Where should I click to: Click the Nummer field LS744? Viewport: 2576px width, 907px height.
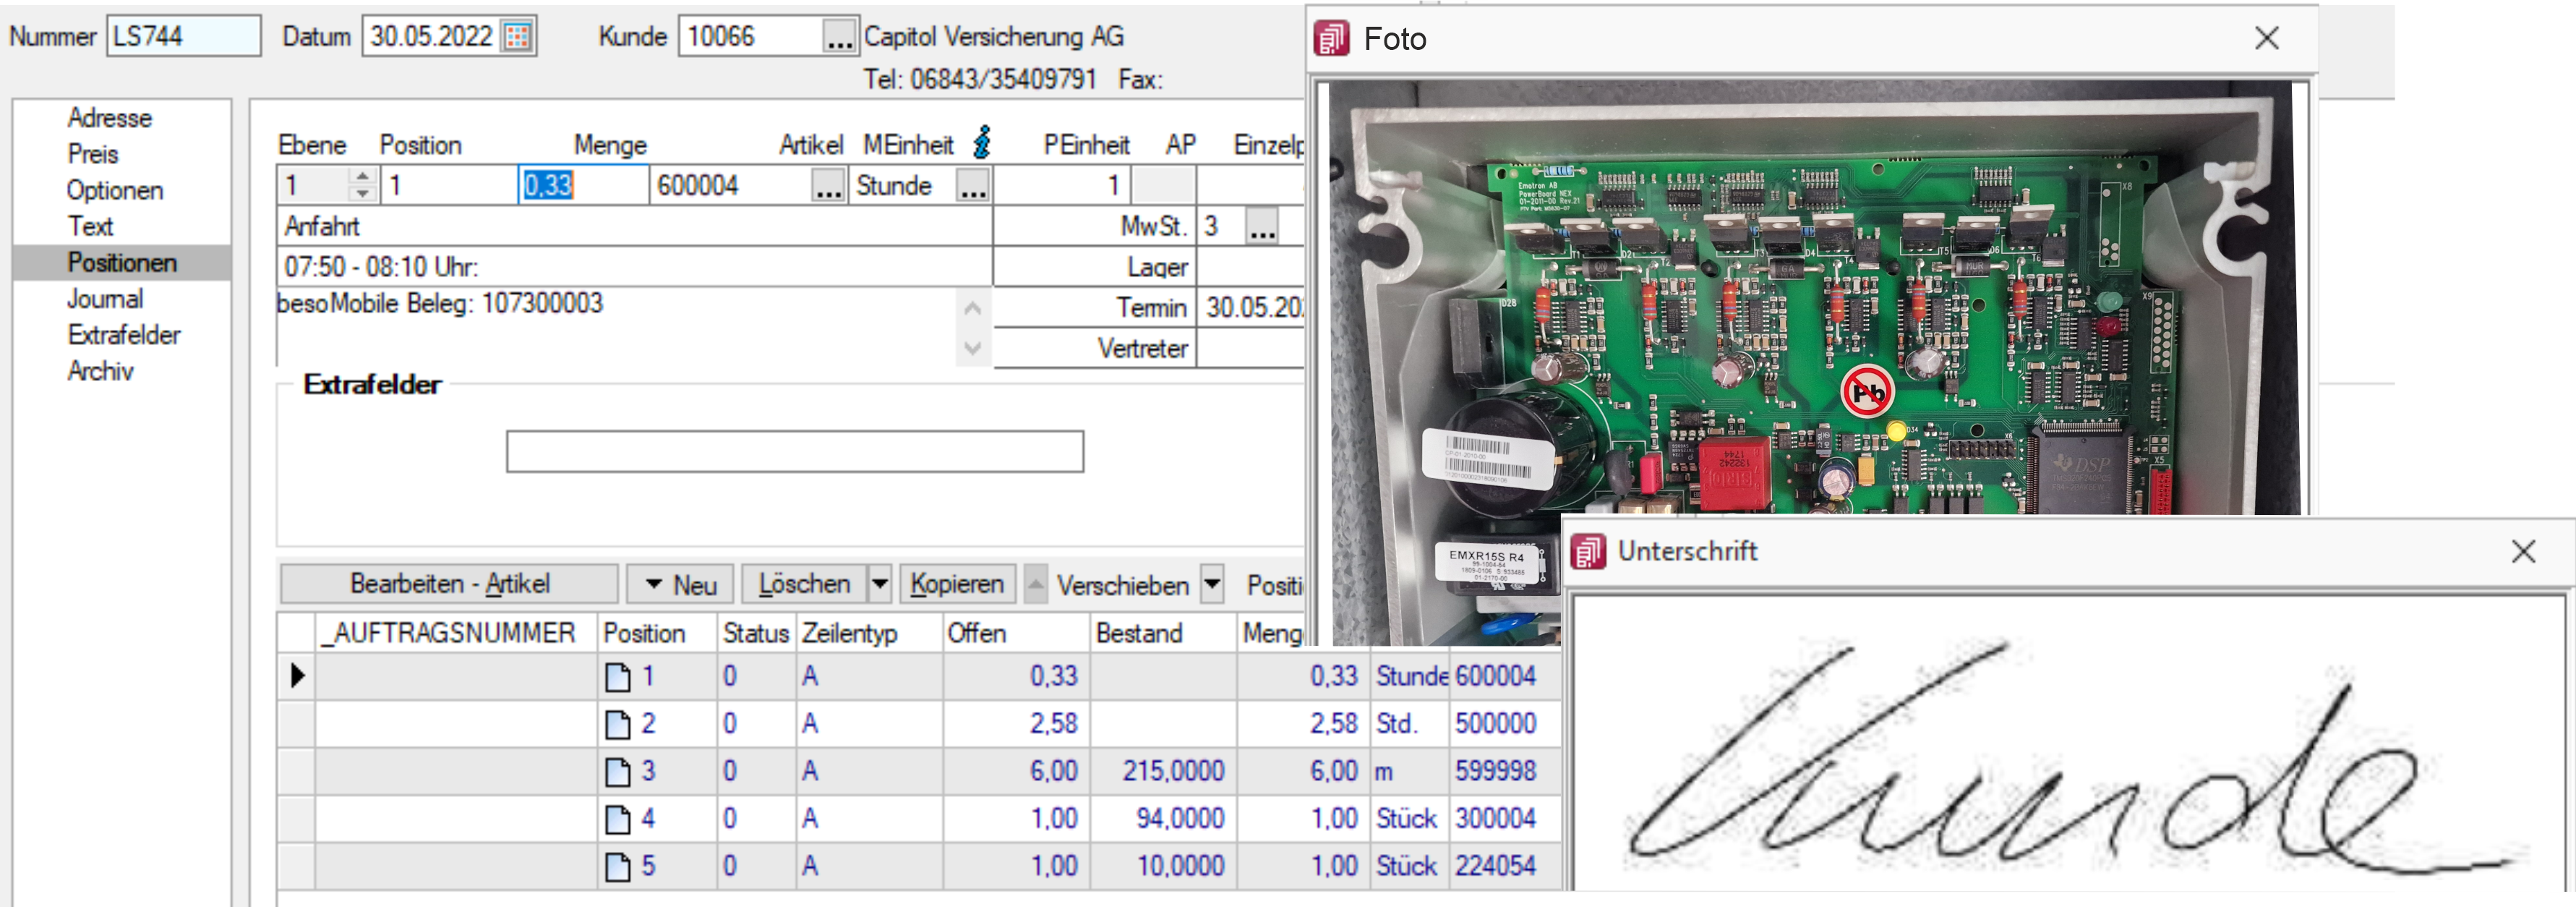pos(184,36)
